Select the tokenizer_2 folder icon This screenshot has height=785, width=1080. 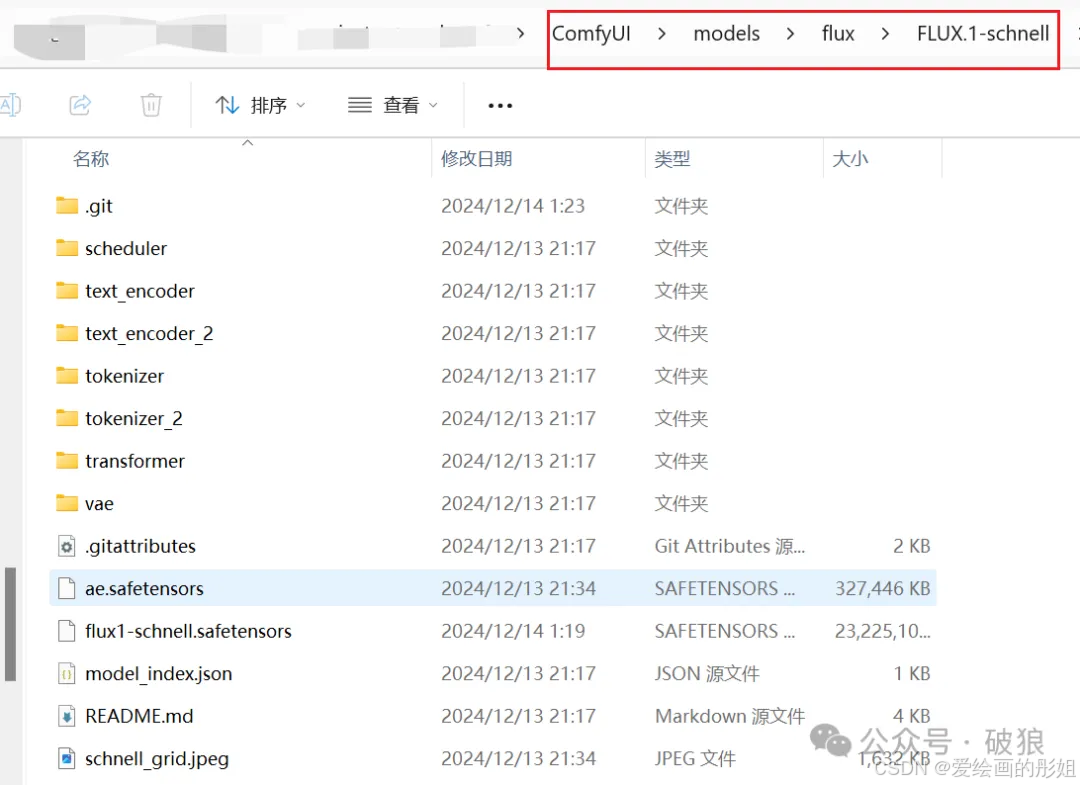pos(67,418)
